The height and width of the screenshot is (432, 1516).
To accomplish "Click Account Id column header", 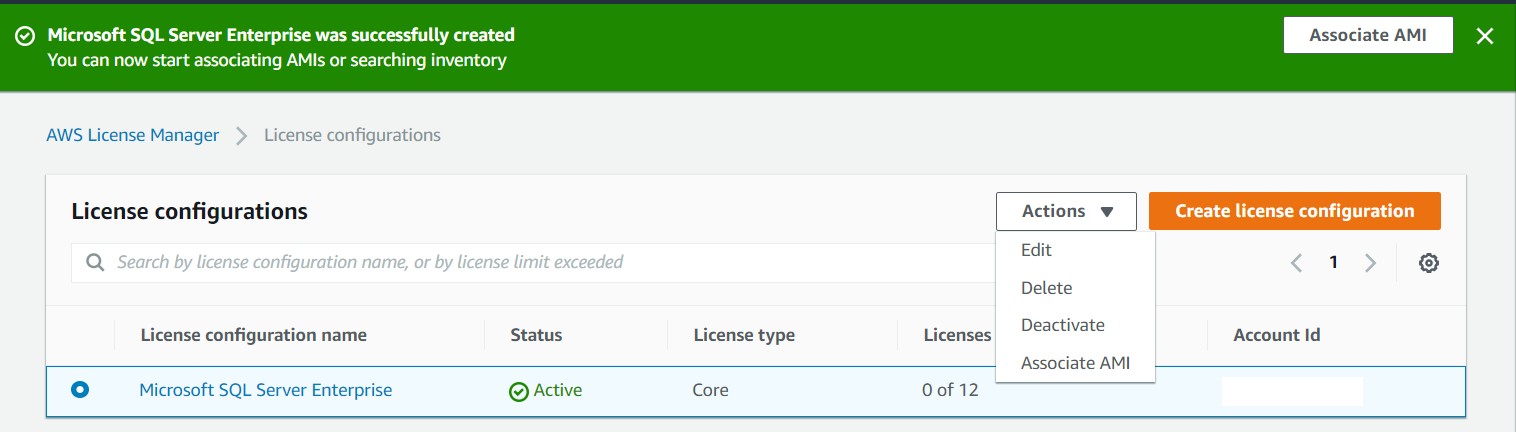I will click(x=1277, y=335).
